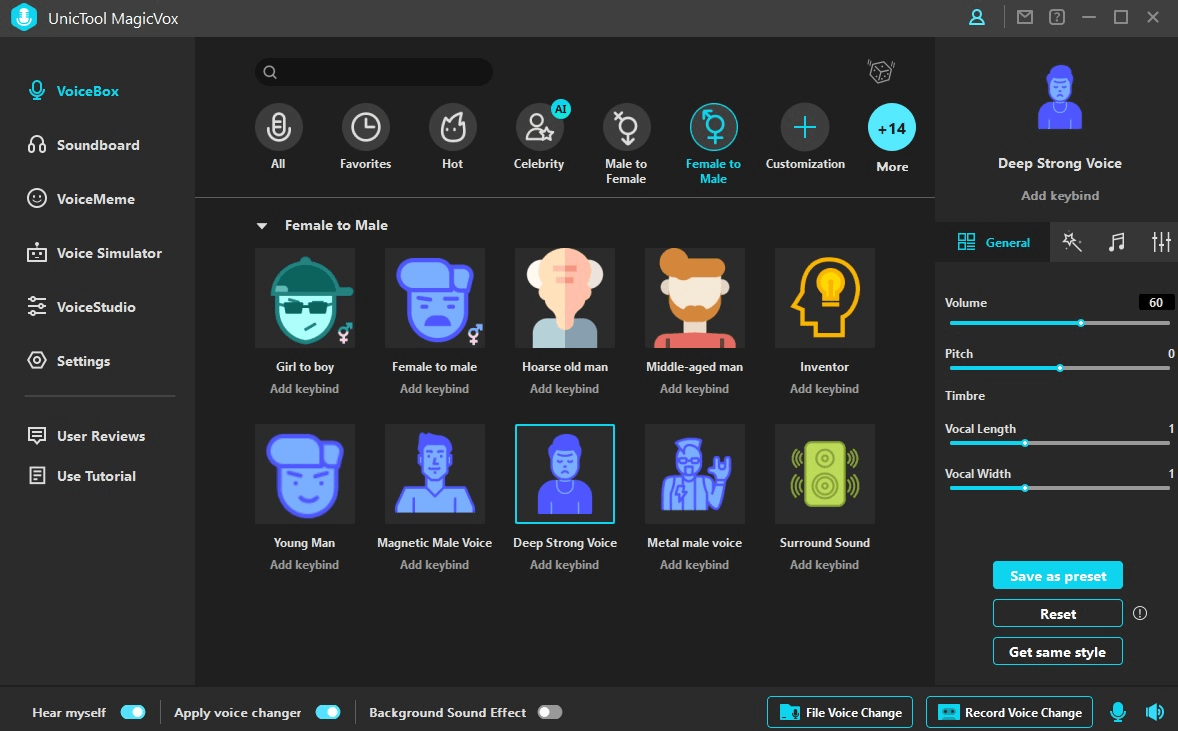Viewport: 1178px width, 731px height.
Task: Open the Soundboard section in sidebar
Action: tap(97, 145)
